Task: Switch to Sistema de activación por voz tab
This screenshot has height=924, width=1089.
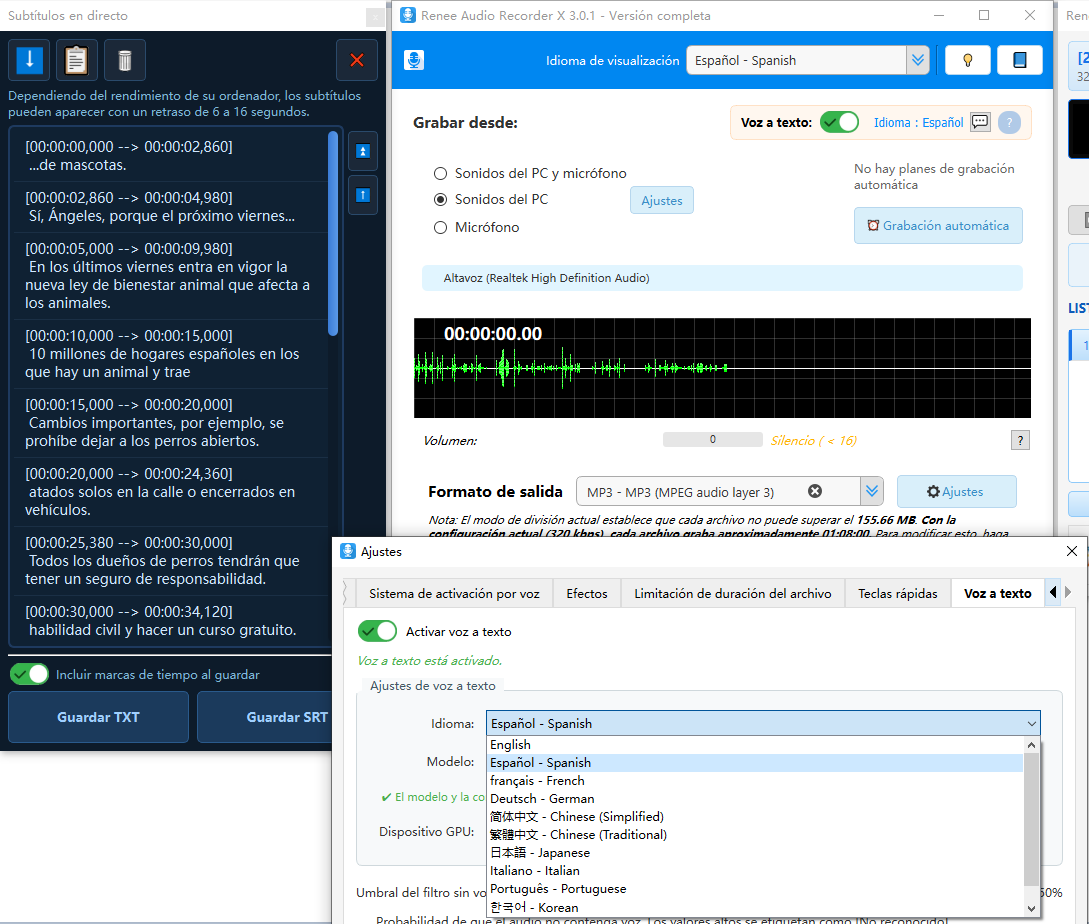Action: tap(454, 593)
